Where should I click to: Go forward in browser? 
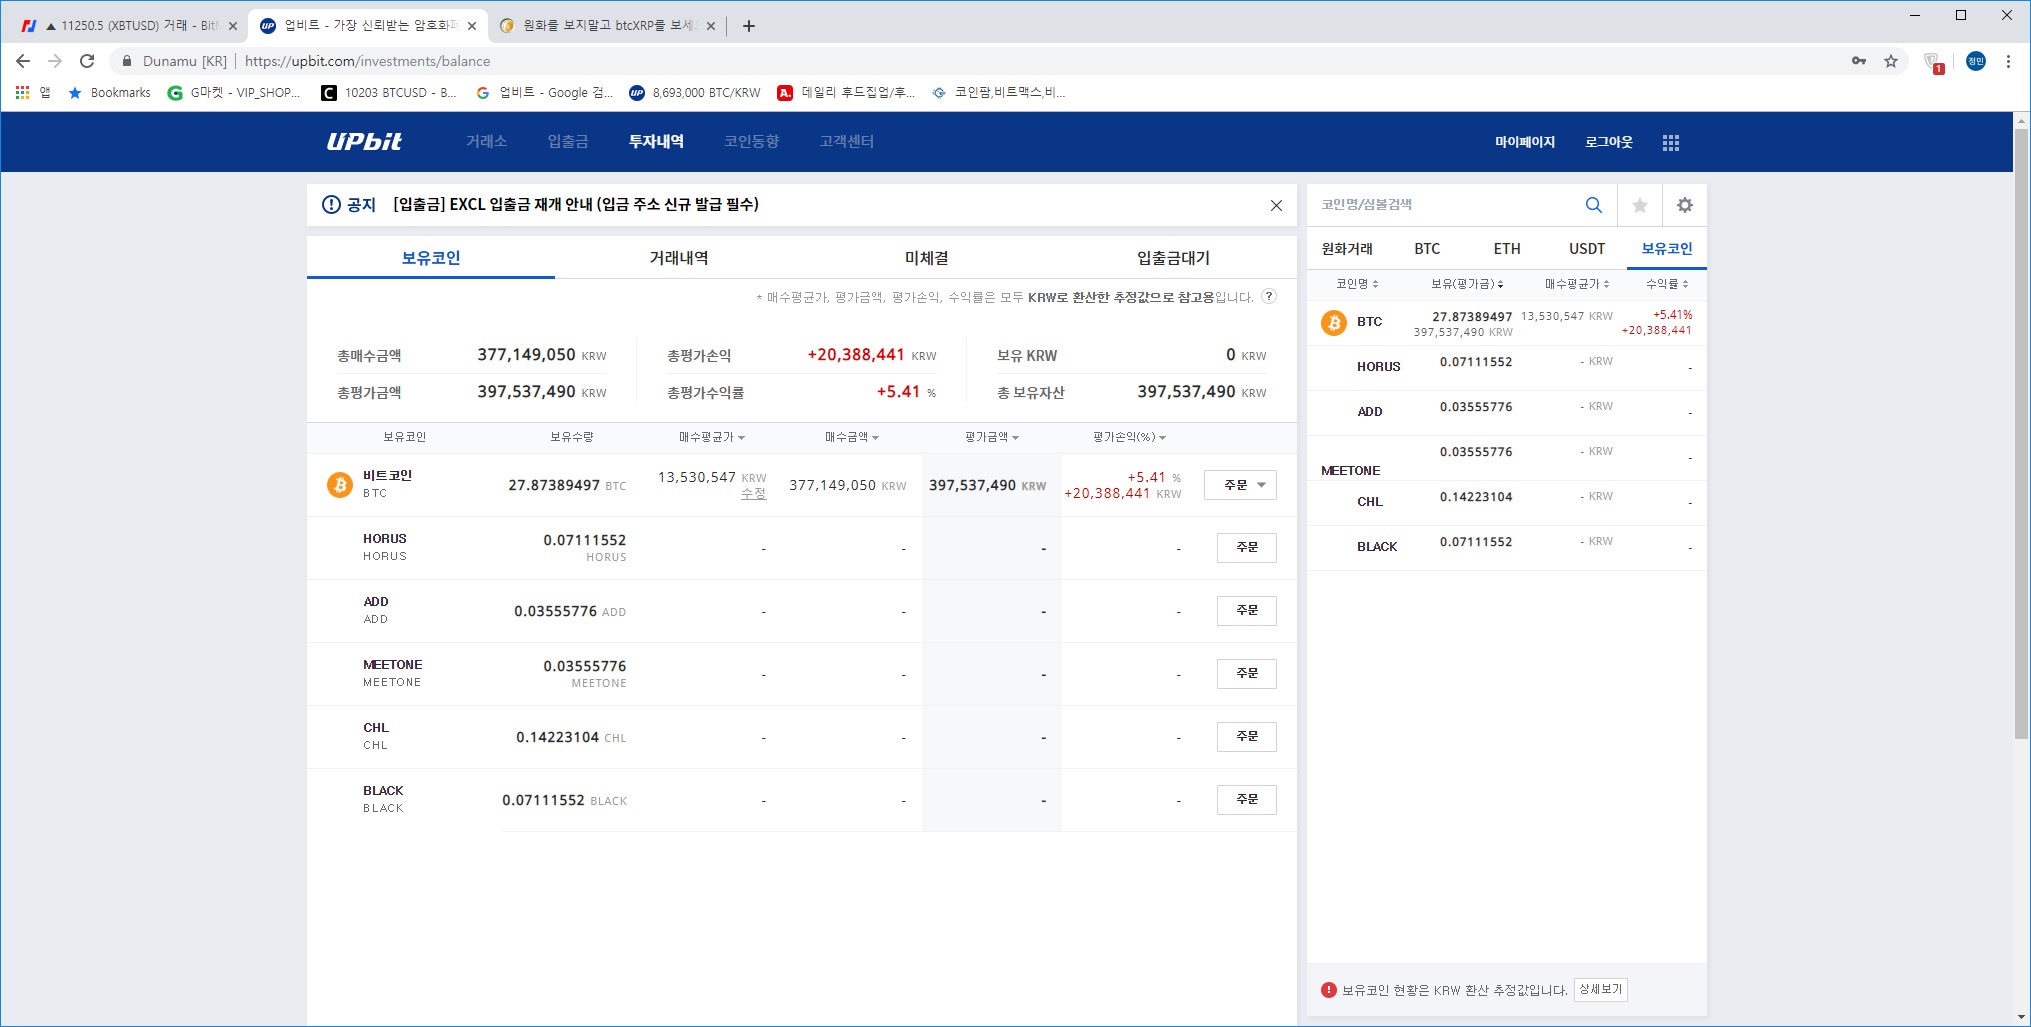[x=55, y=61]
